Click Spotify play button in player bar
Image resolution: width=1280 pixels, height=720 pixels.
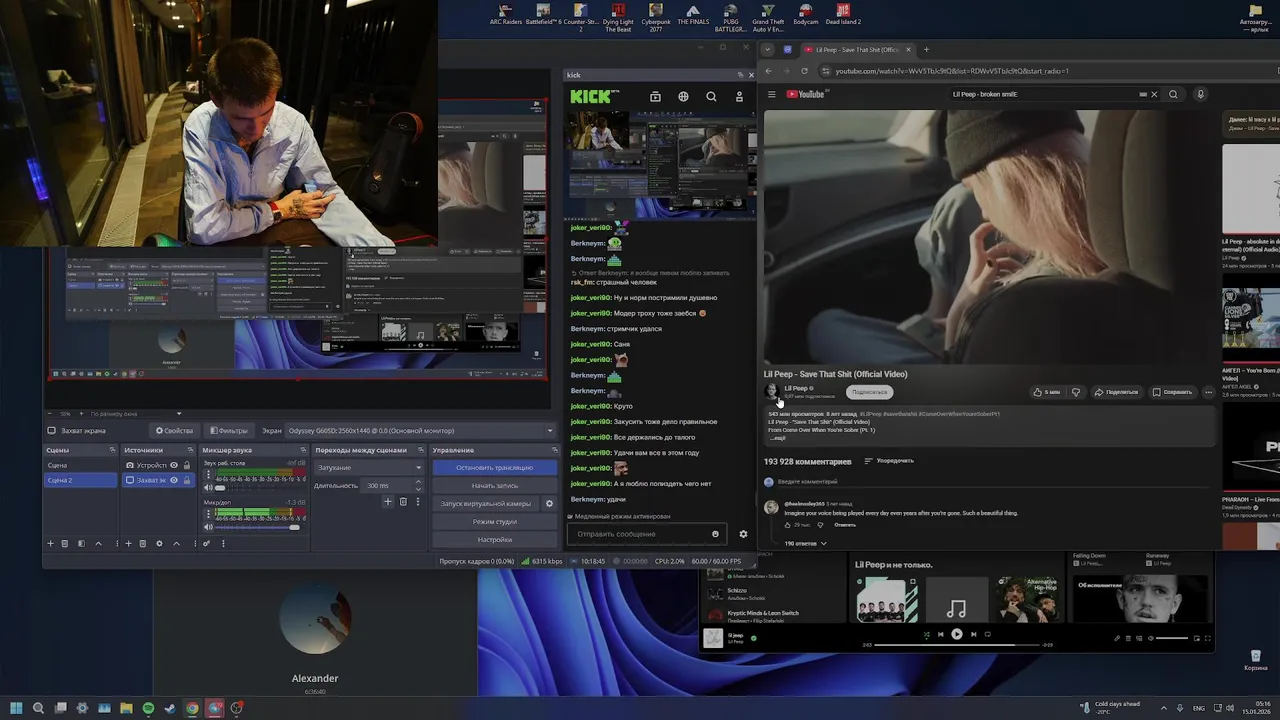pos(957,634)
